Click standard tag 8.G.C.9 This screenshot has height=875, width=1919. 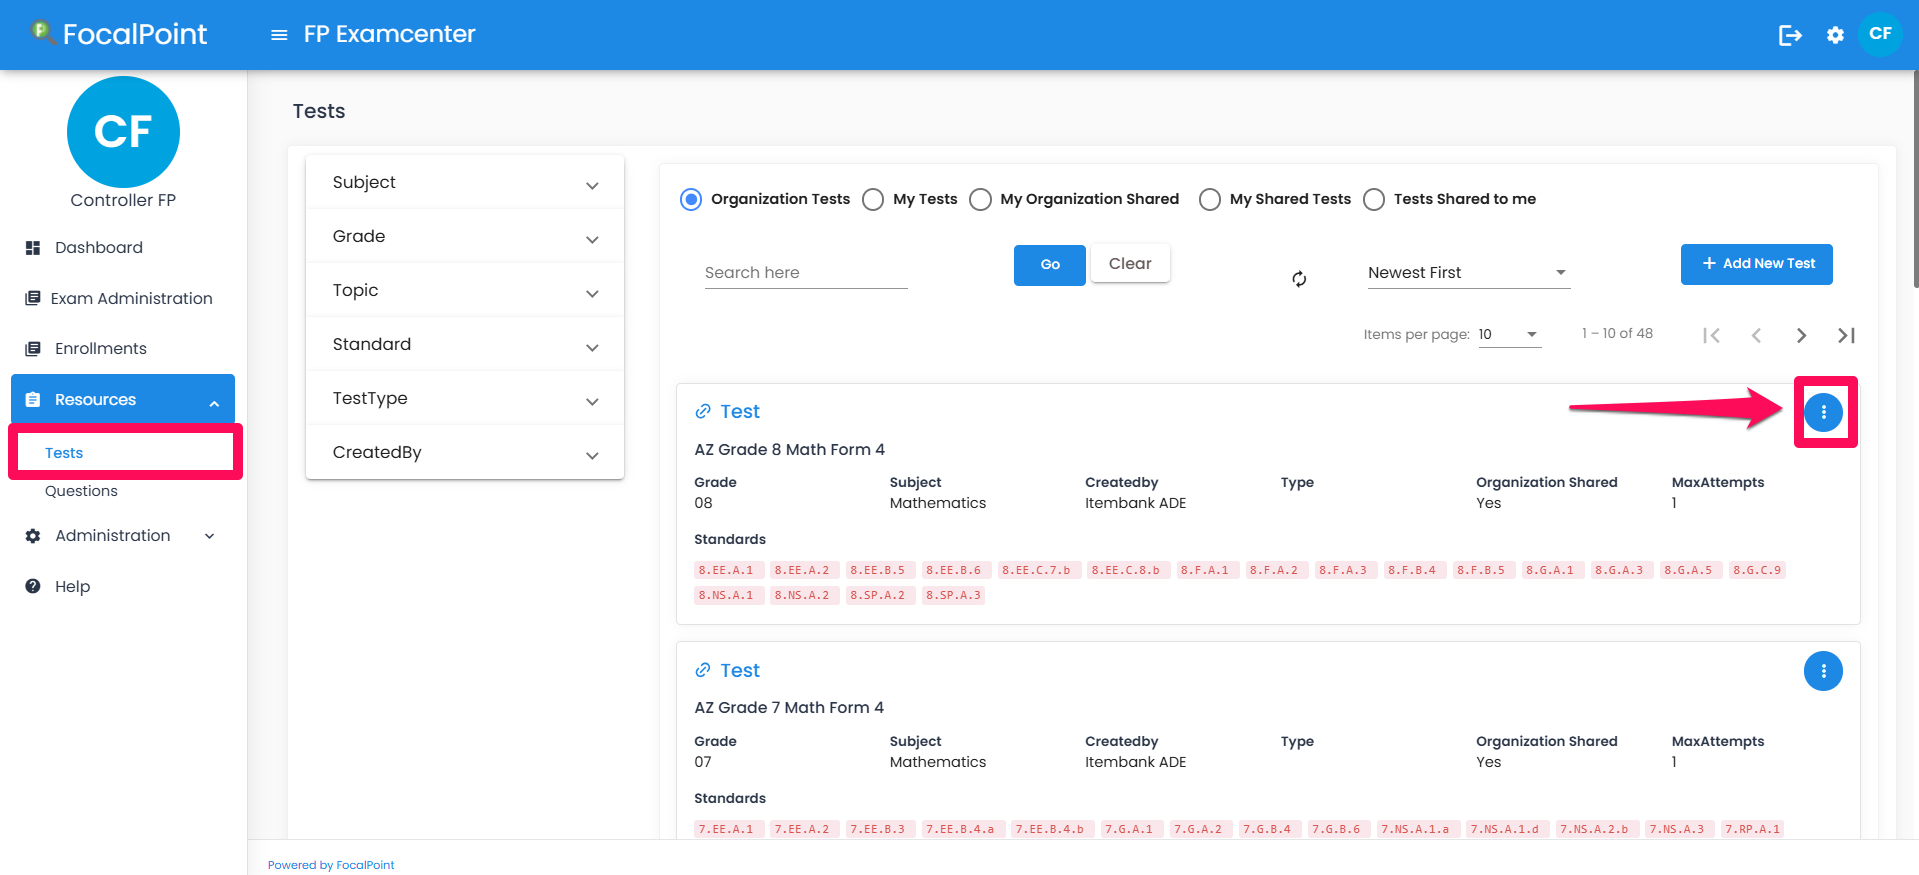tap(1757, 570)
